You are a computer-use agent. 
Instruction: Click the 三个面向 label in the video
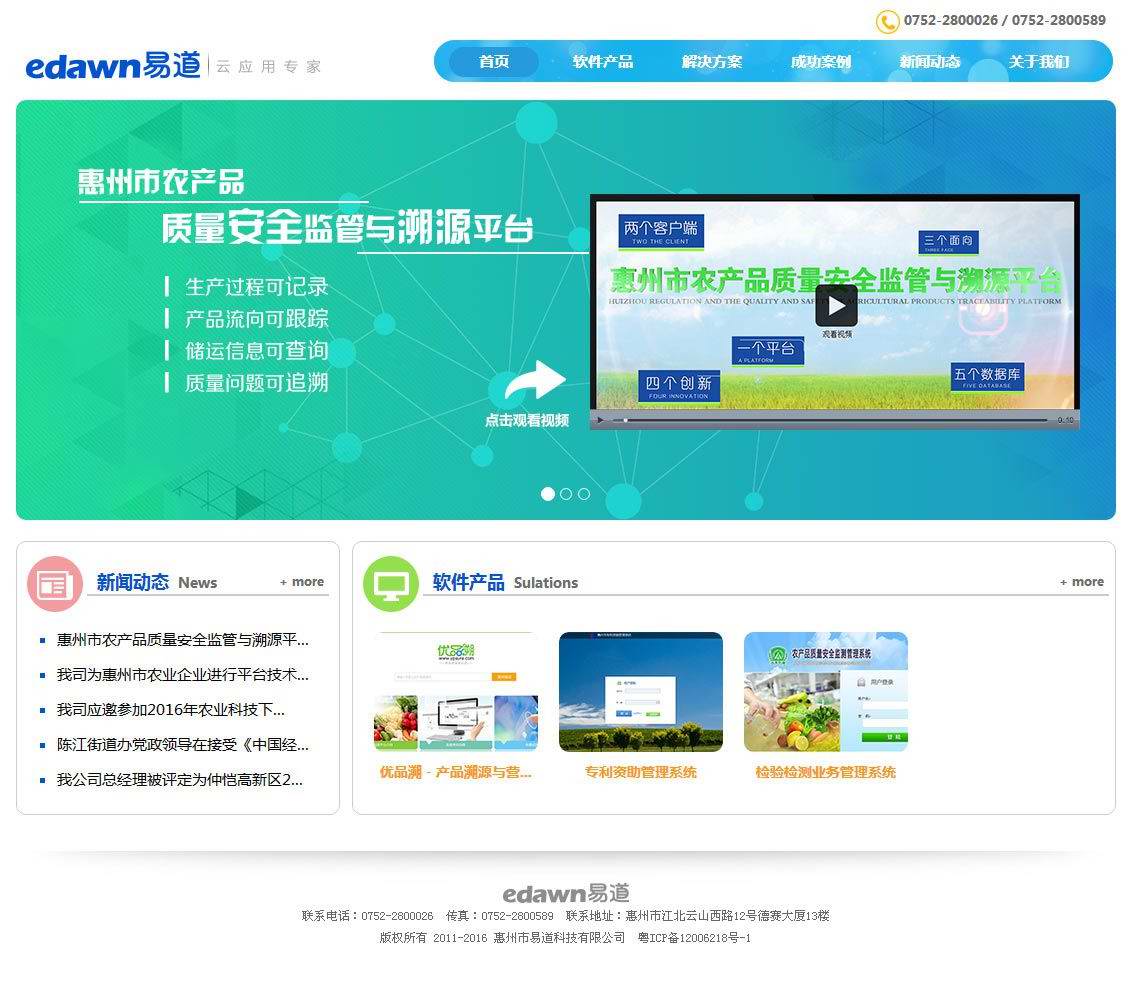[x=949, y=242]
